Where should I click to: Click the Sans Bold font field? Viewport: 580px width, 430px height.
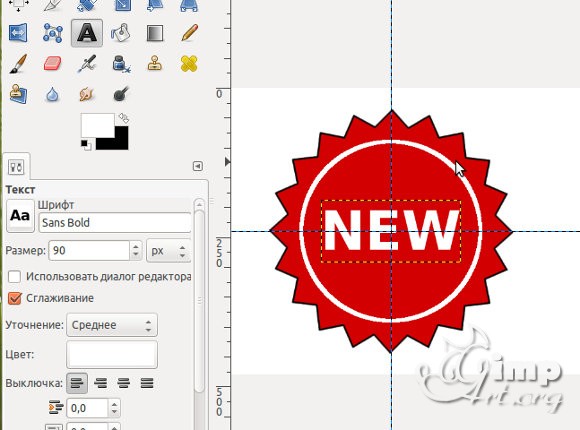coord(115,223)
